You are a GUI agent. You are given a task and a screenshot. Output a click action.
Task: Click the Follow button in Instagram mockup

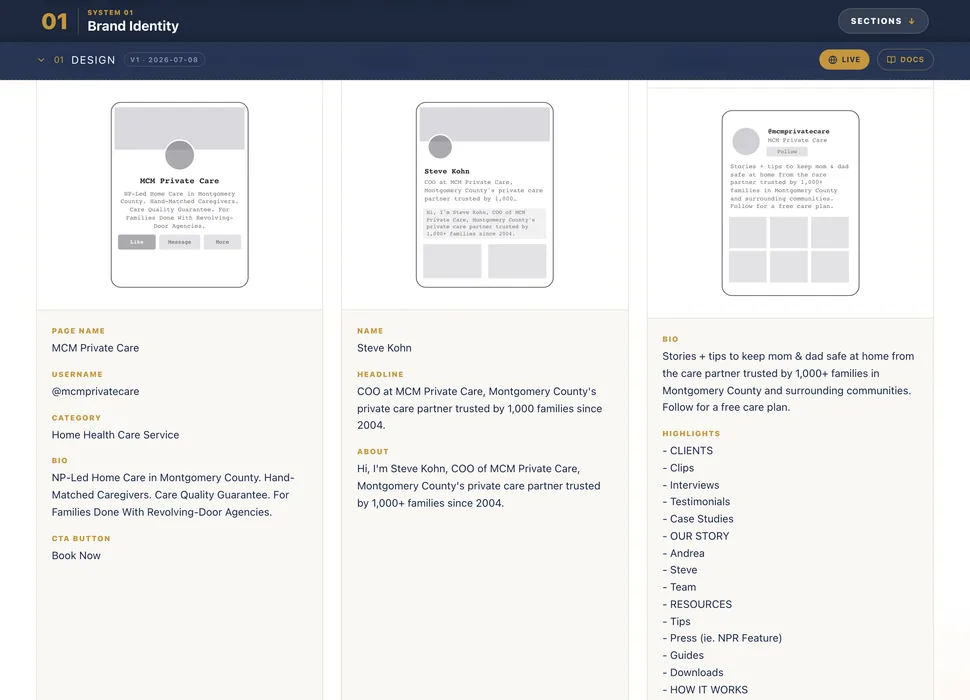(787, 152)
